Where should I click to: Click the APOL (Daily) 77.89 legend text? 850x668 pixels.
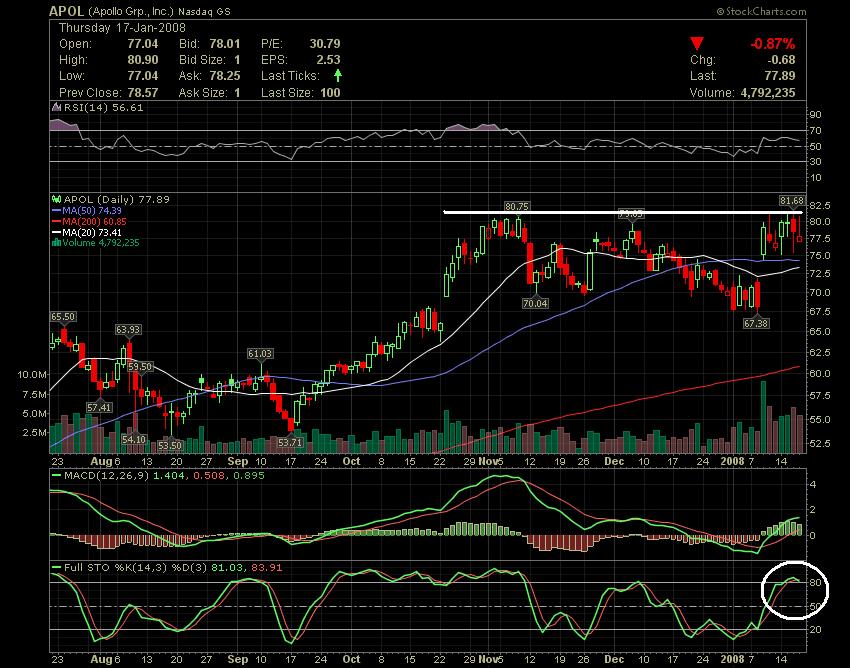pyautogui.click(x=117, y=200)
